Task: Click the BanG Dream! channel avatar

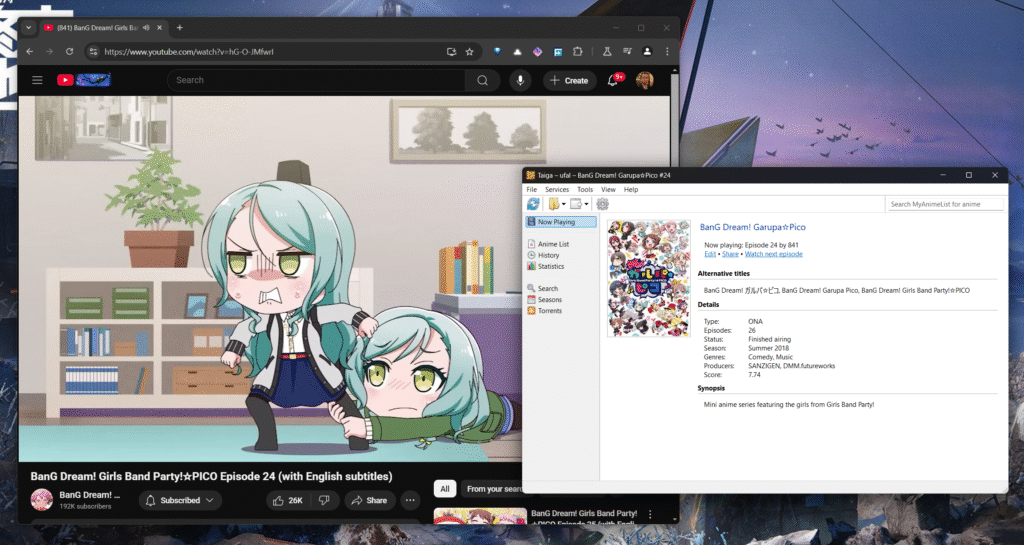Action: 42,500
